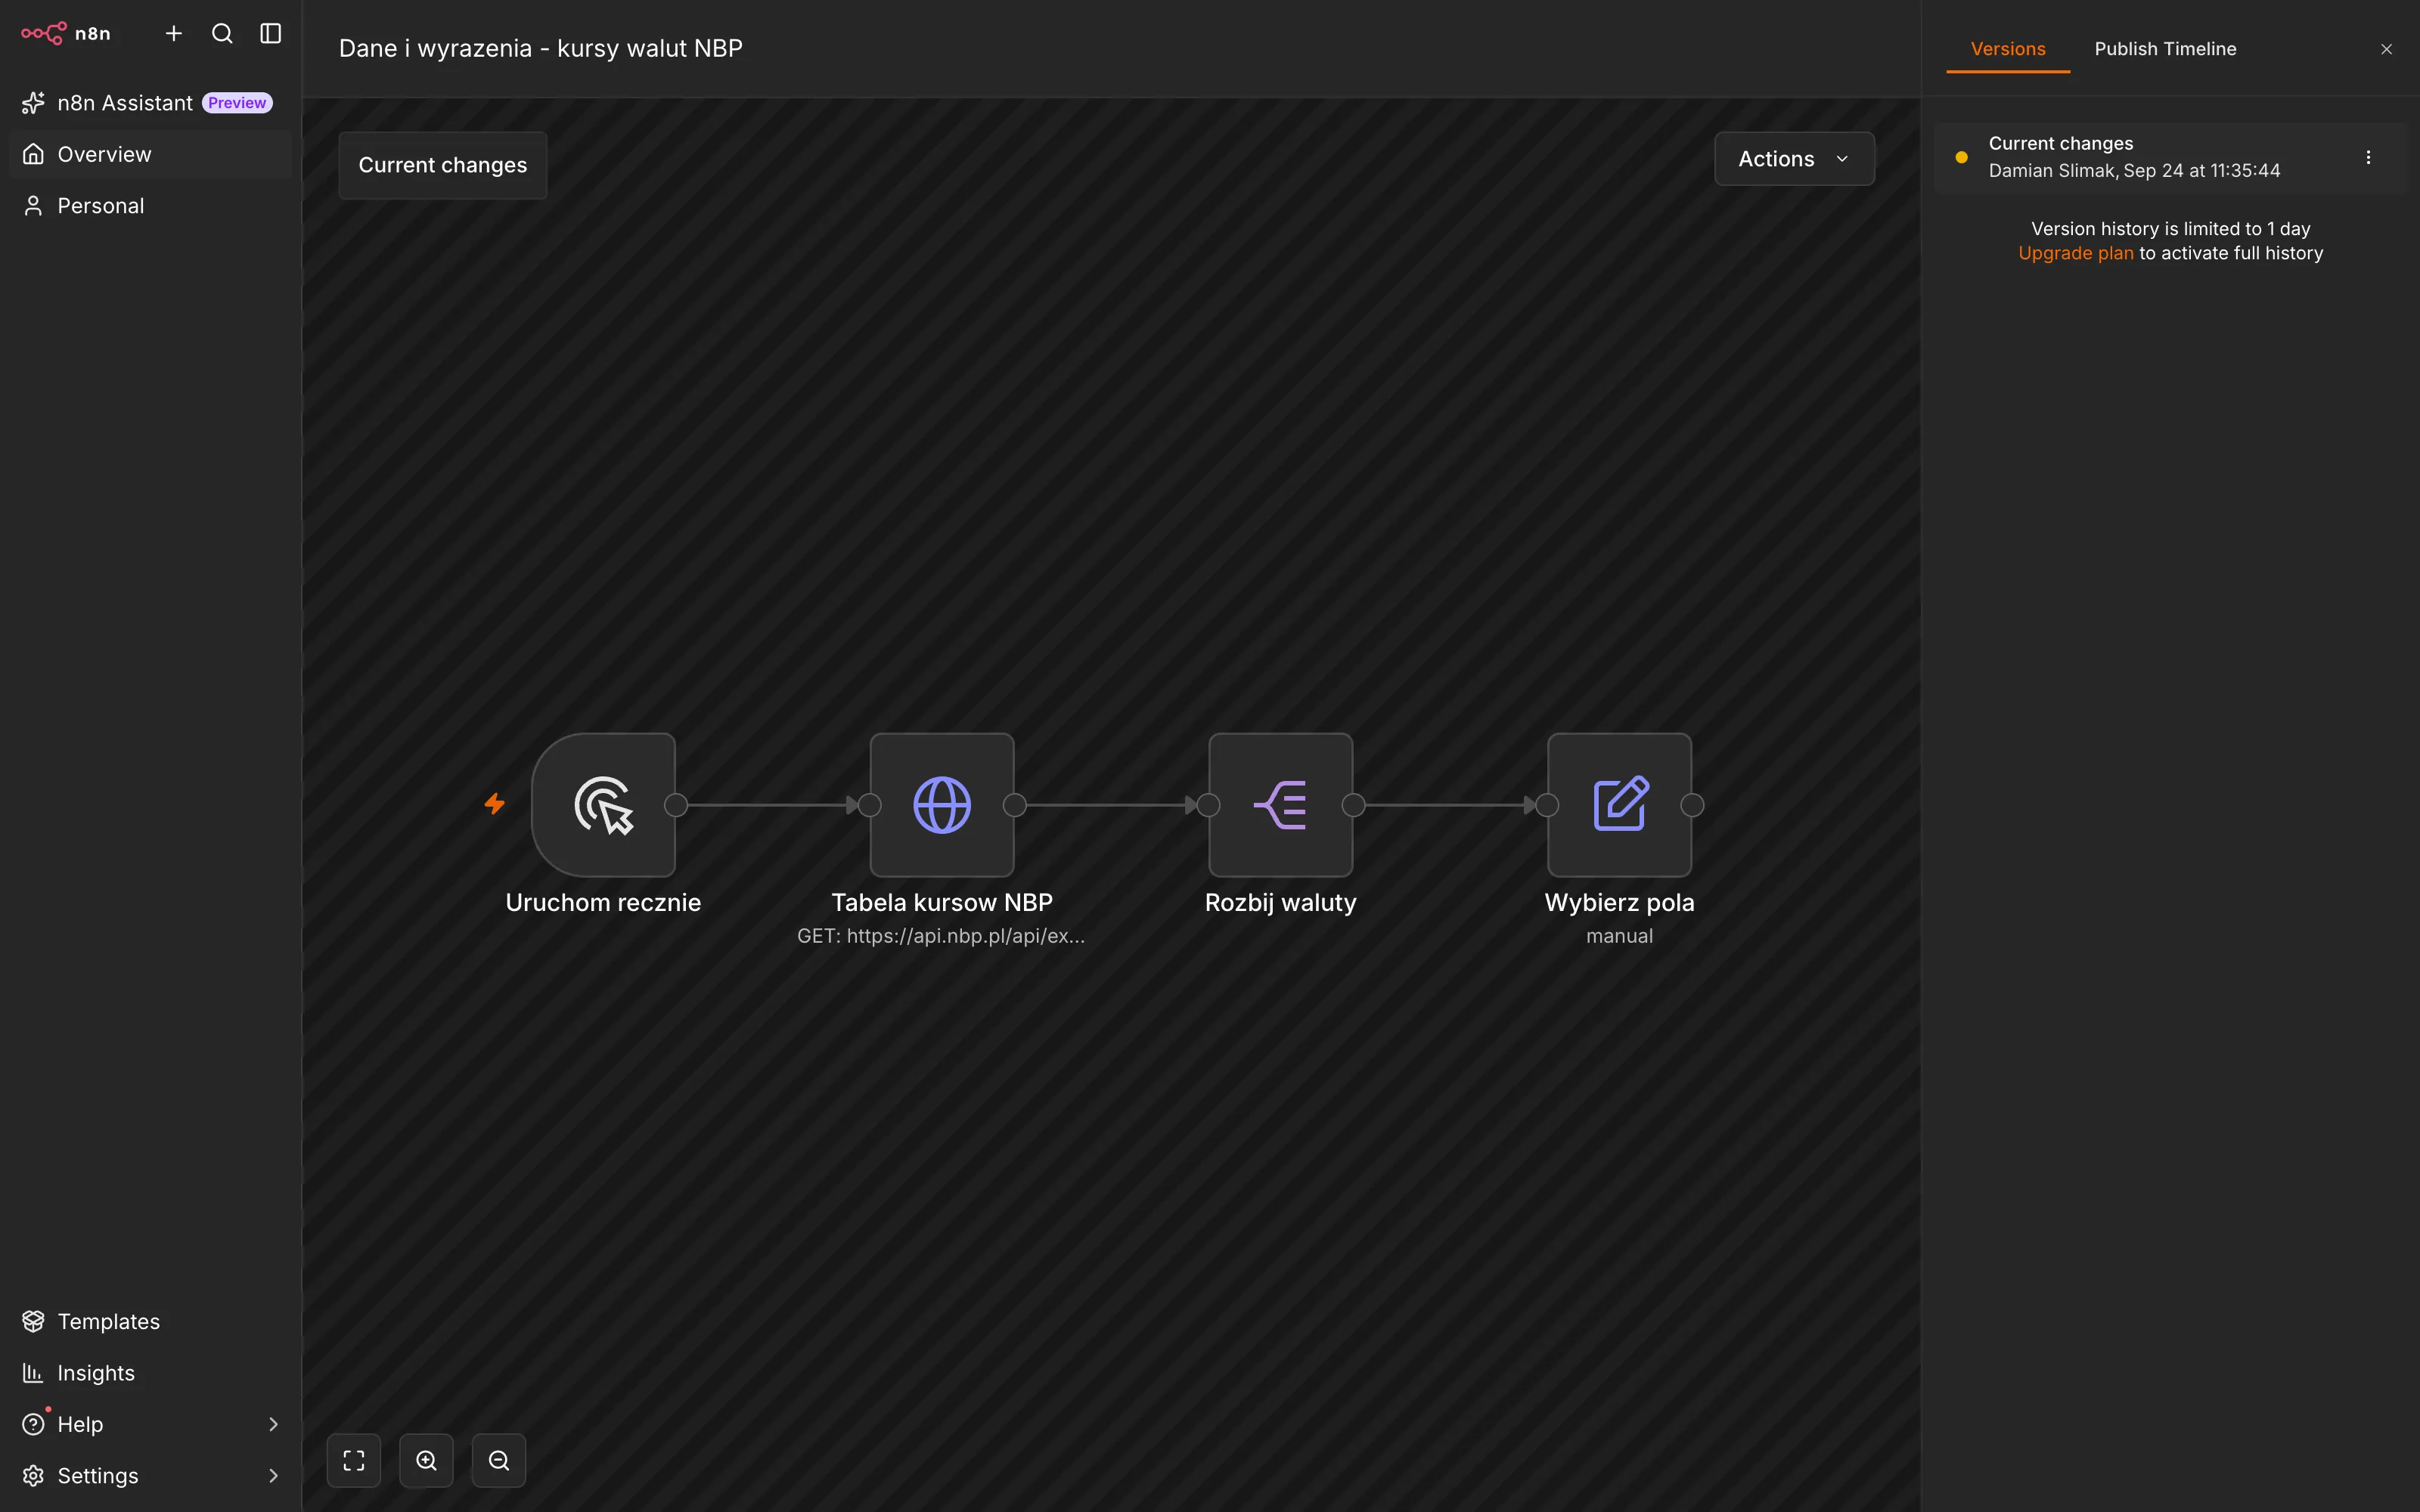Open the Actions dropdown

pyautogui.click(x=1794, y=159)
